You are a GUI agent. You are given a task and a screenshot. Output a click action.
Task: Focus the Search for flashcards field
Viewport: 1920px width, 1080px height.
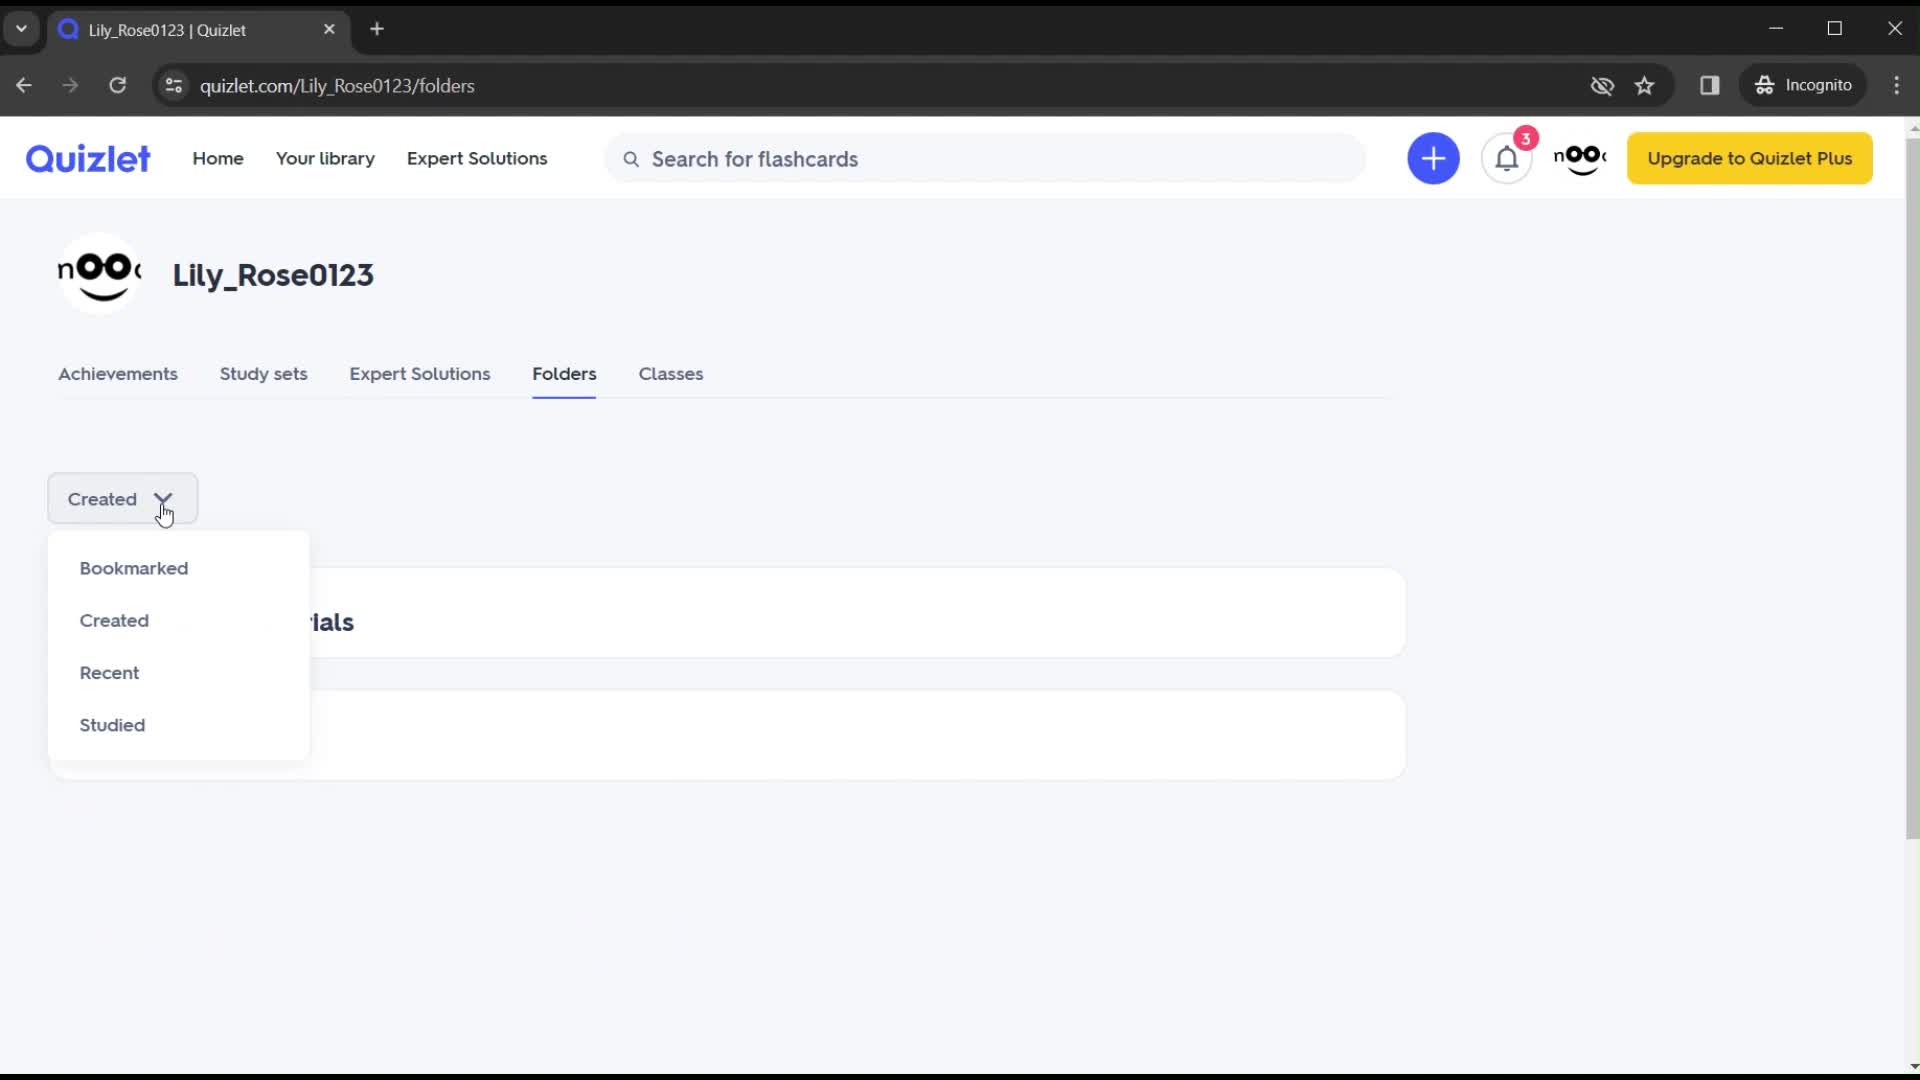pos(985,159)
